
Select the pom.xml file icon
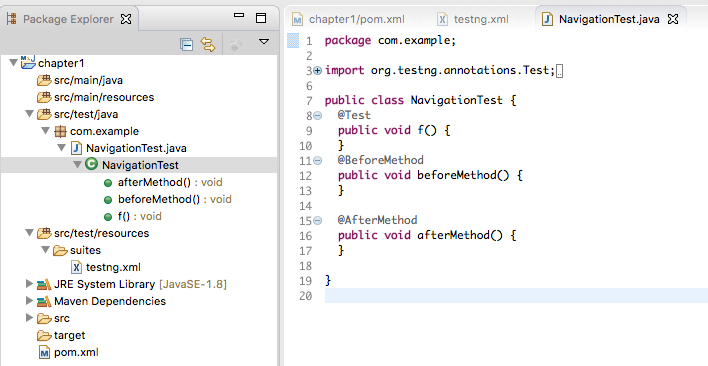tap(44, 352)
